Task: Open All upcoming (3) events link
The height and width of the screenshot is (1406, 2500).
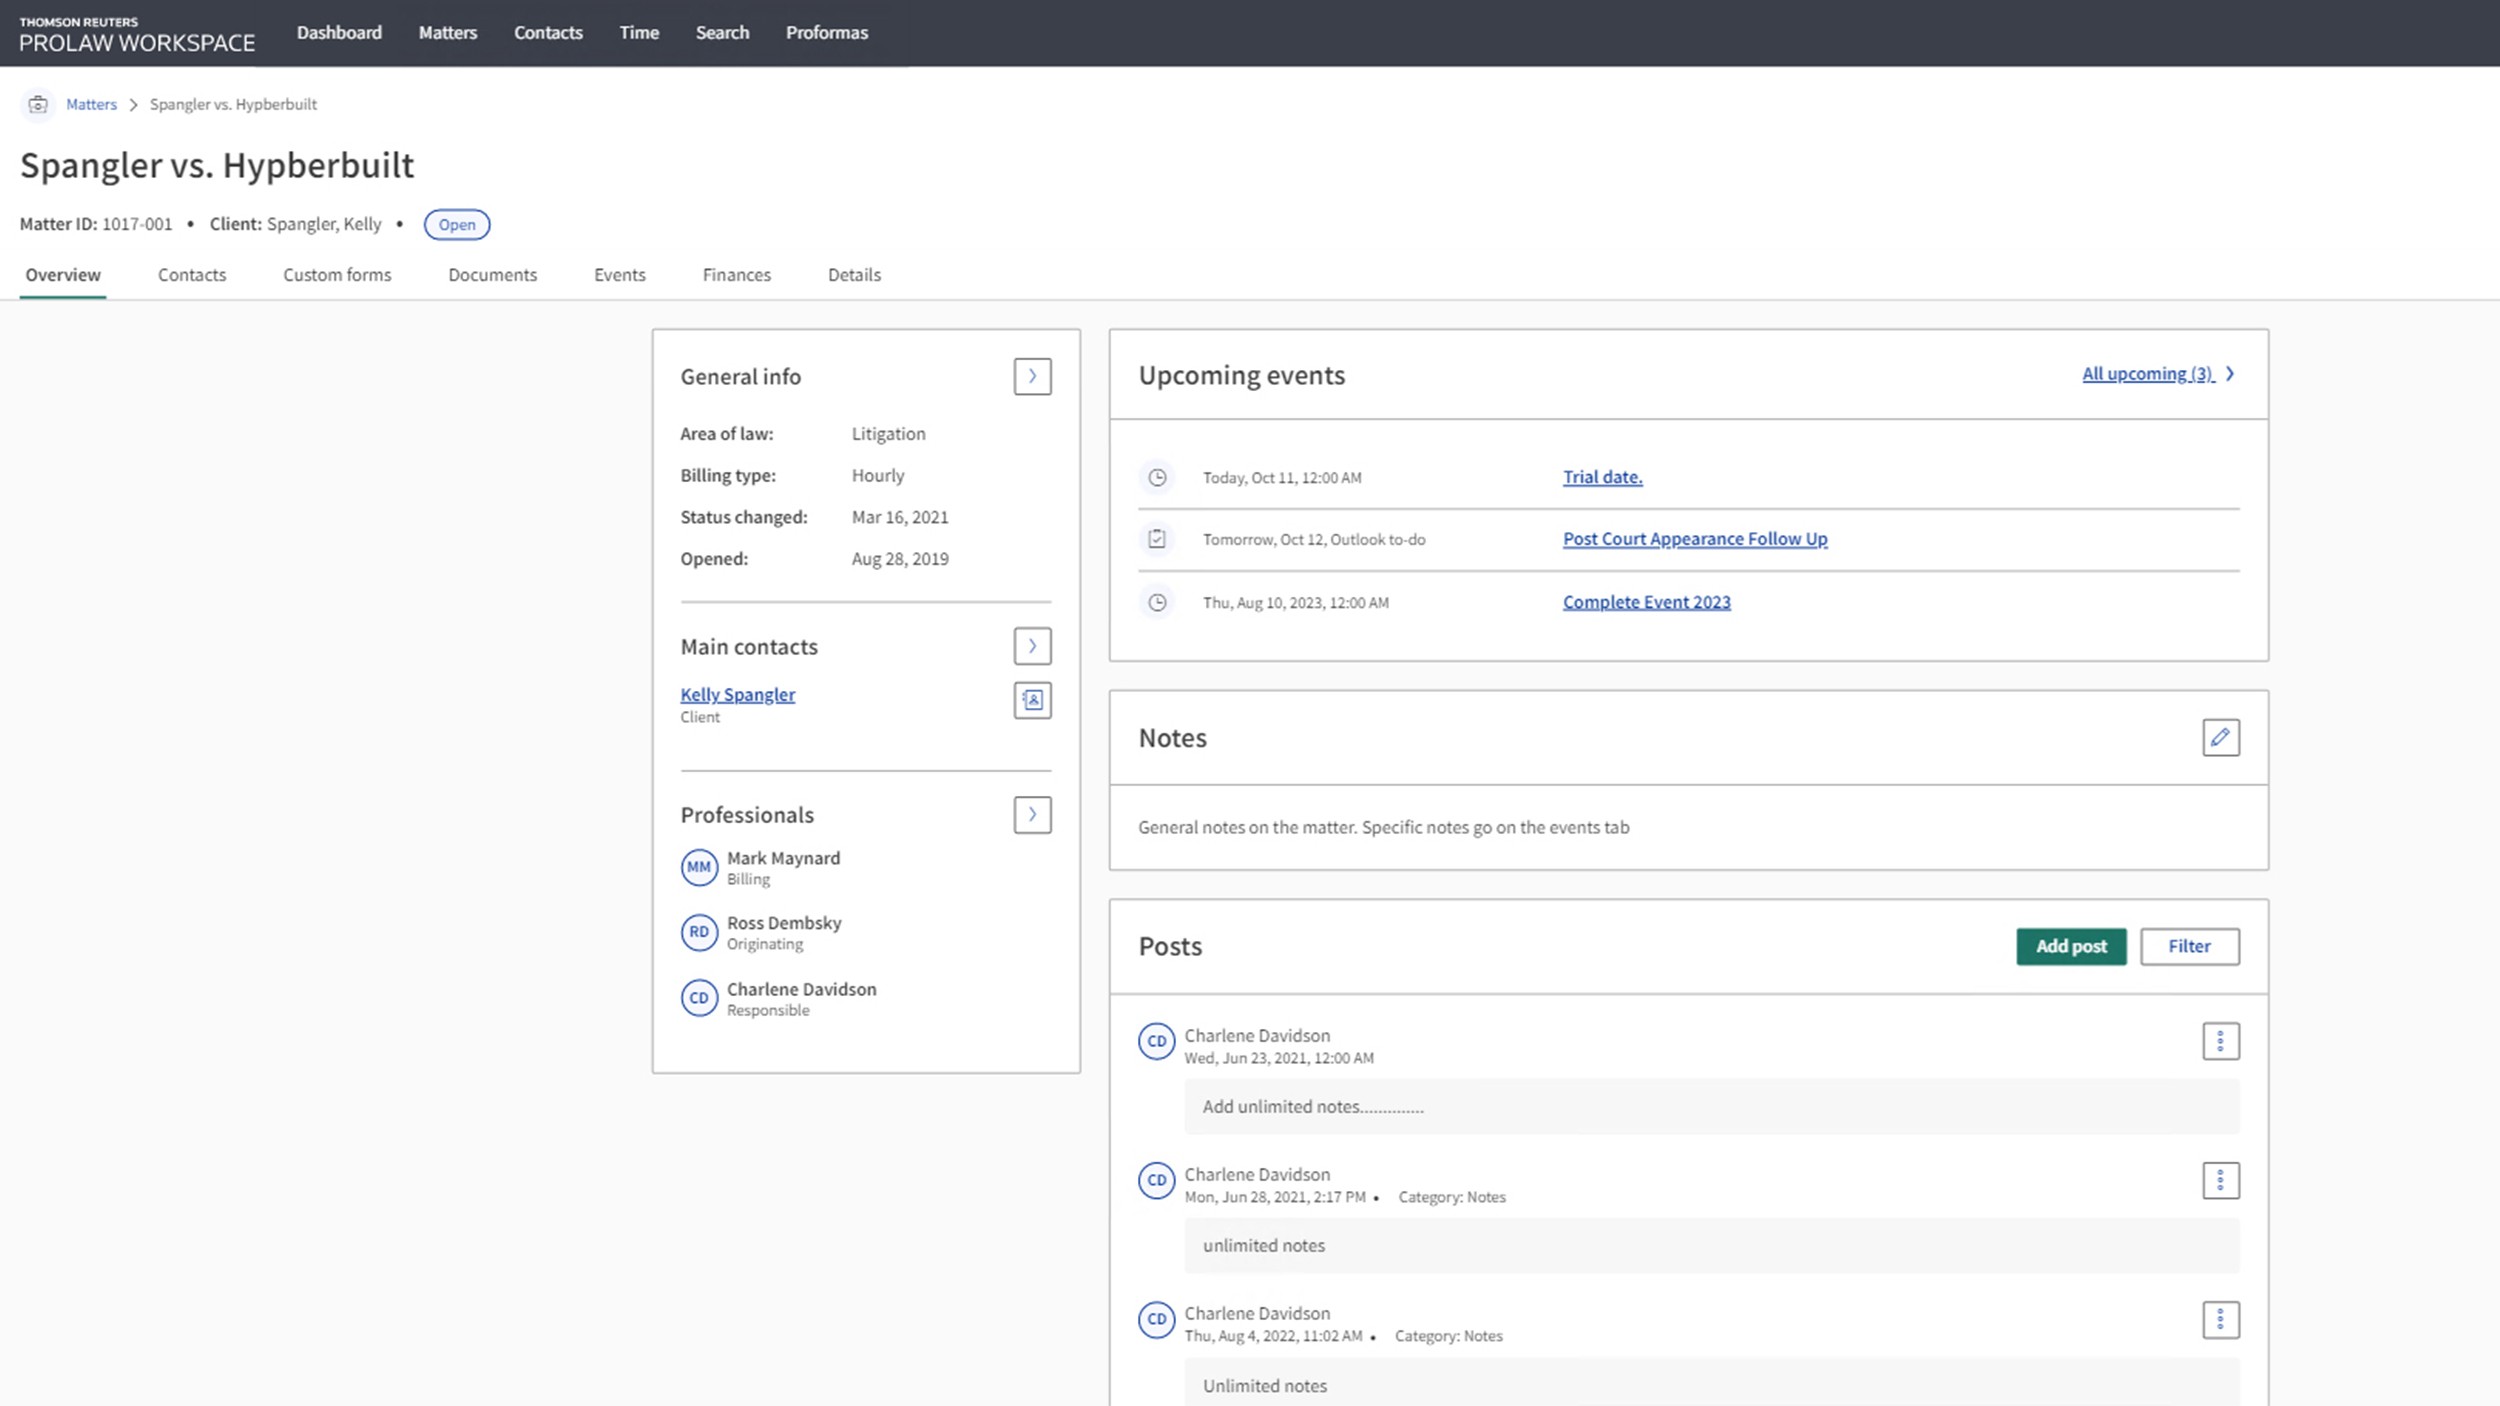Action: pos(2148,374)
